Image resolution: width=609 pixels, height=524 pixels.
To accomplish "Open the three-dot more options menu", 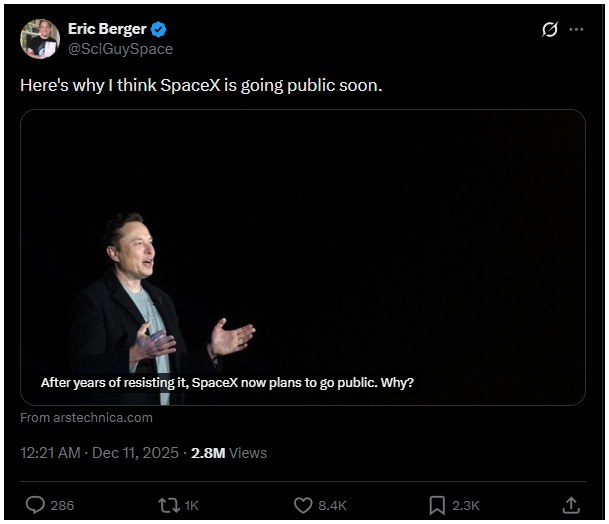I will tap(576, 30).
